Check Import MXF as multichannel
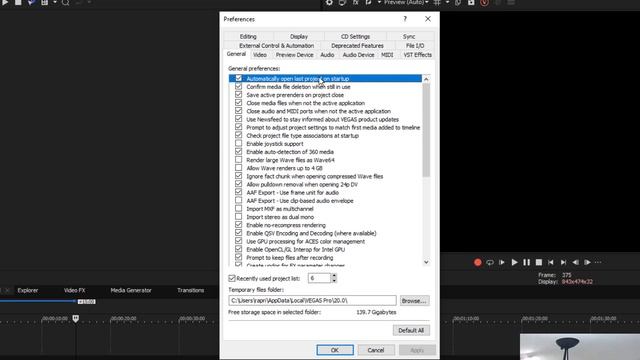The image size is (640, 360). point(238,209)
